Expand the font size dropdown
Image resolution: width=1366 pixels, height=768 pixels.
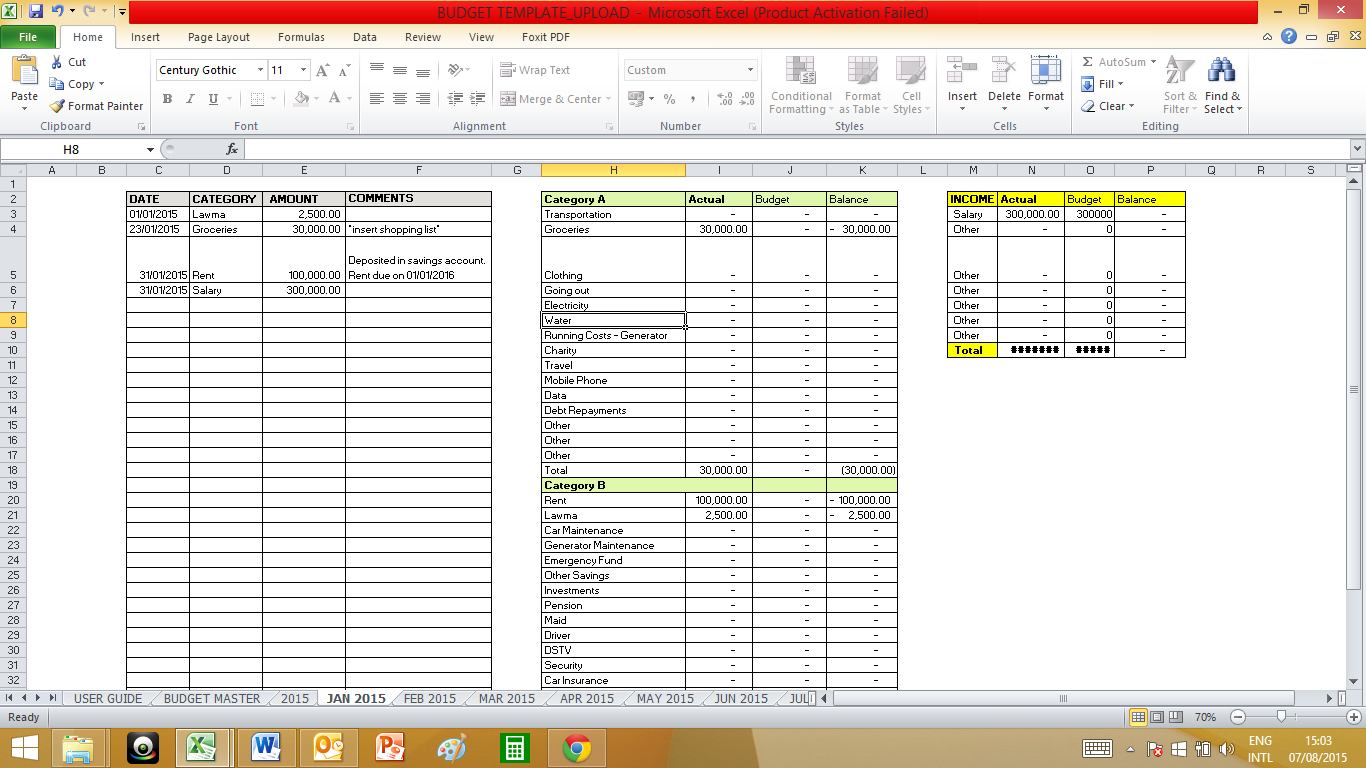point(303,70)
